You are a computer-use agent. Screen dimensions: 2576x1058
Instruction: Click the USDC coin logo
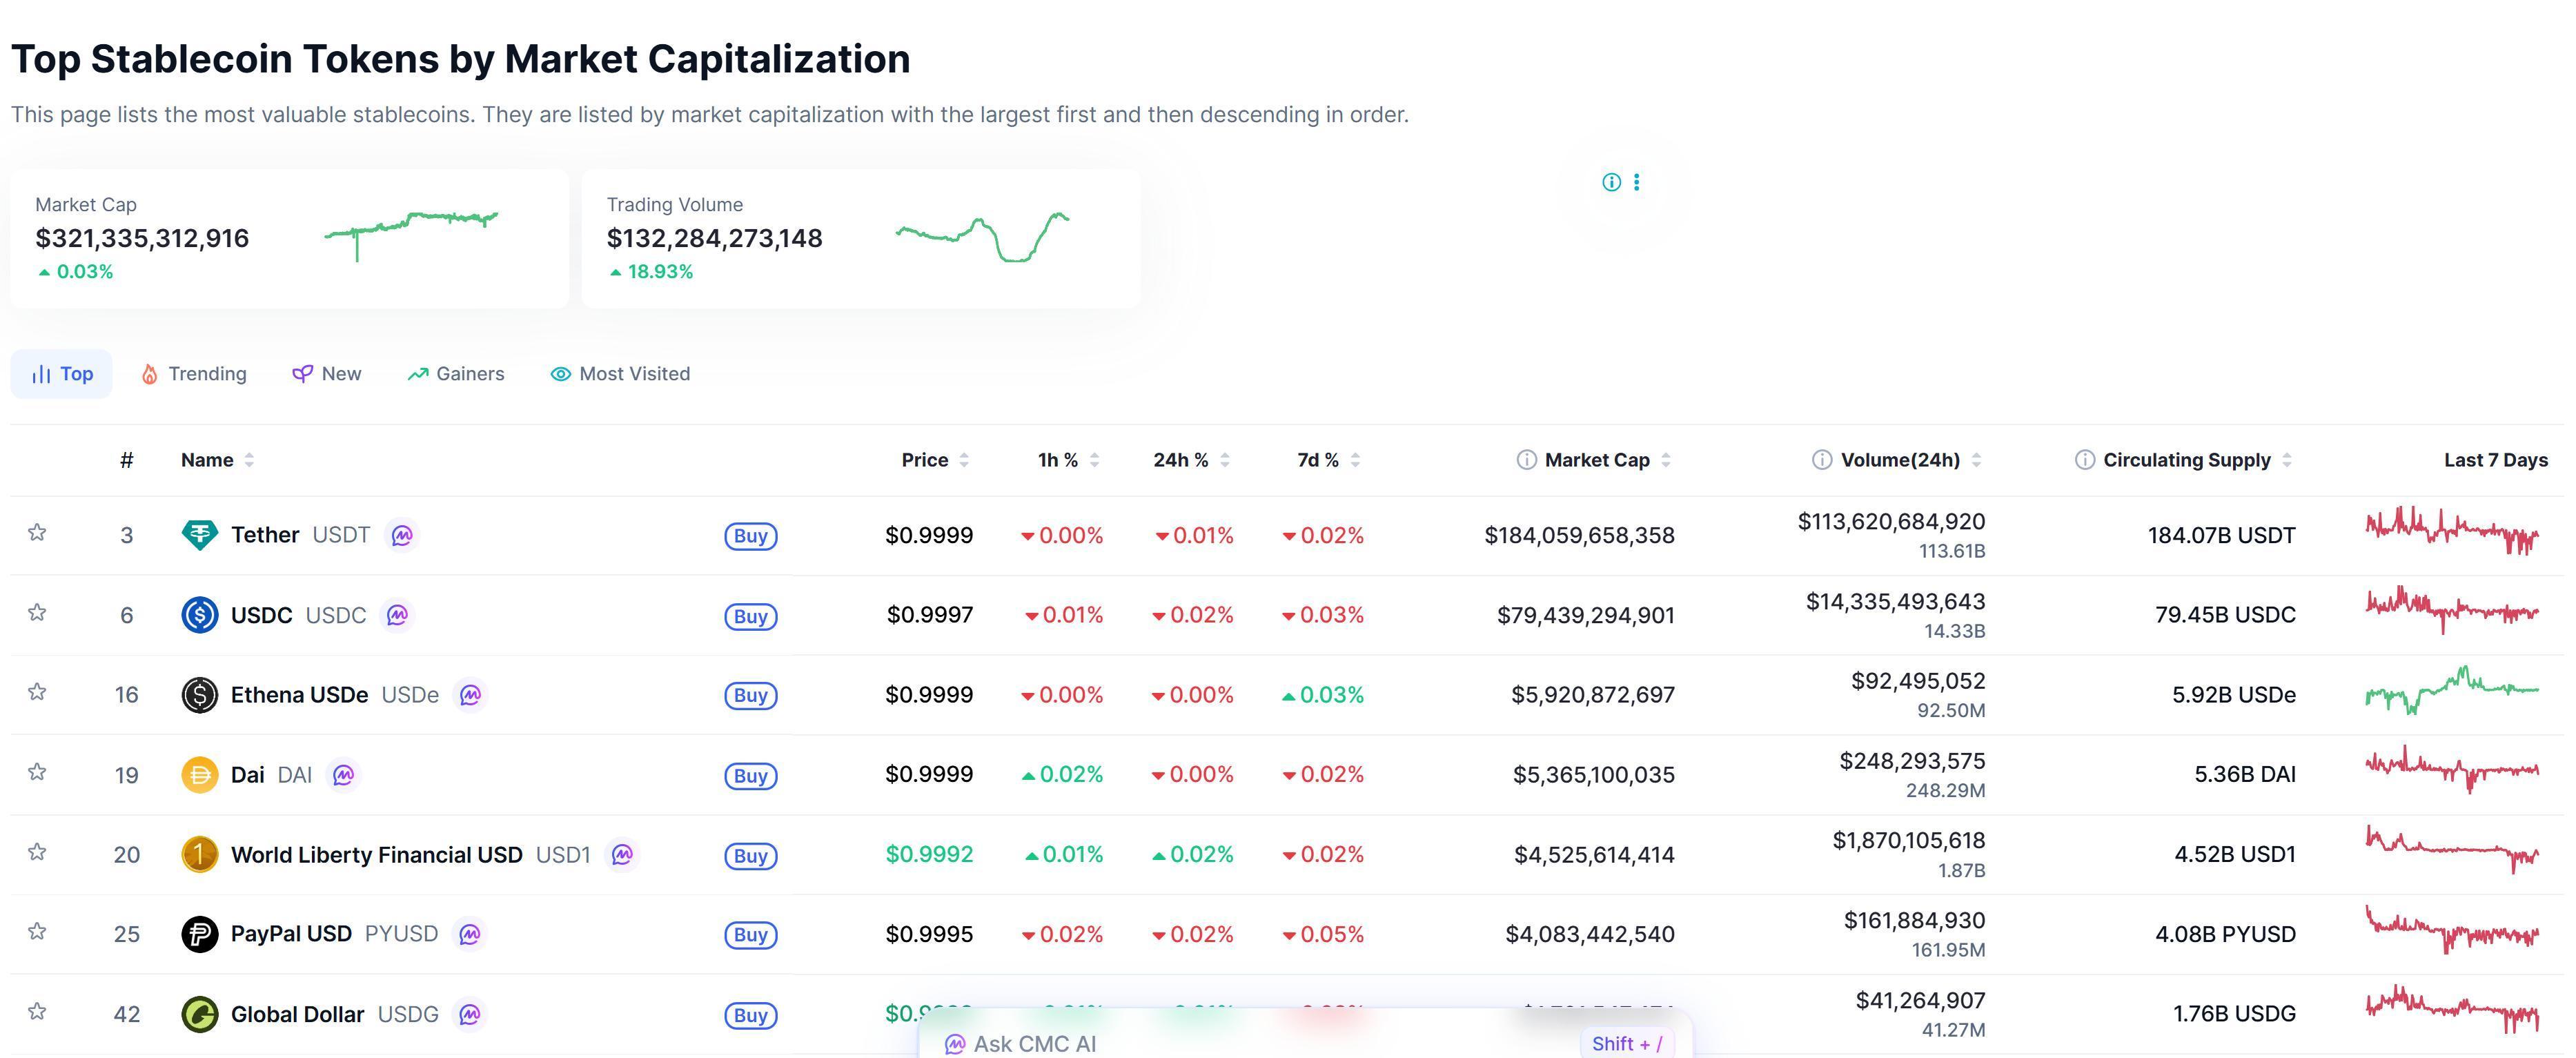200,614
